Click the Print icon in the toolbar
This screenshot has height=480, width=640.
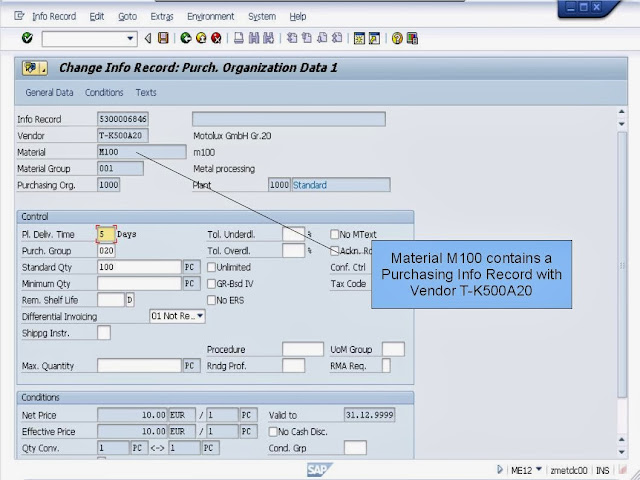tap(239, 38)
